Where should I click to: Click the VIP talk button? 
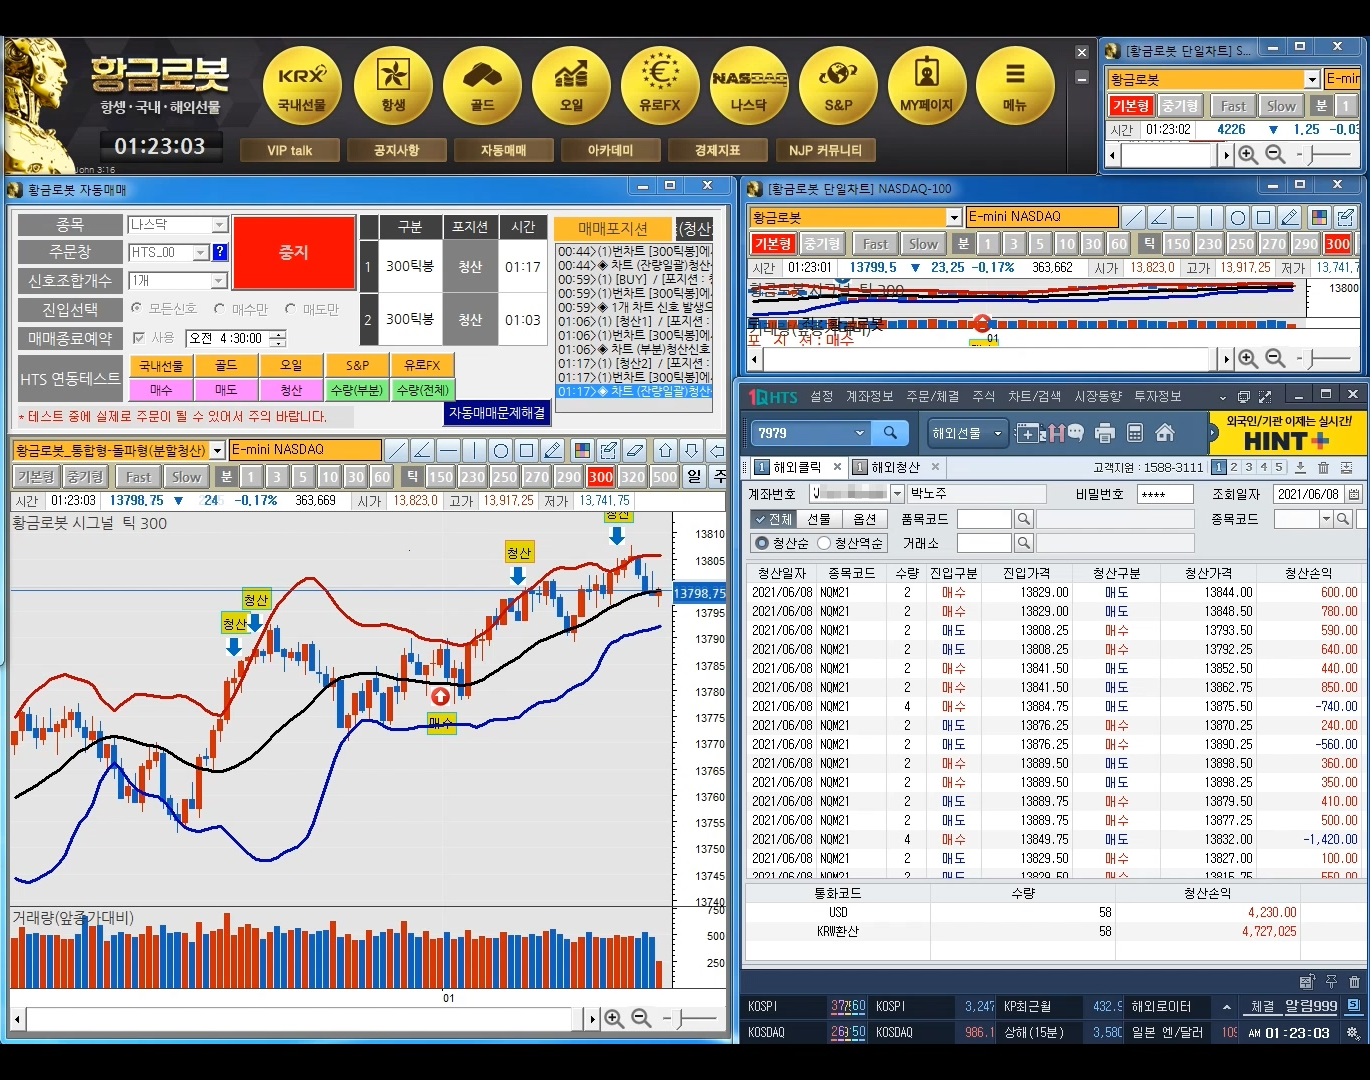[x=290, y=151]
